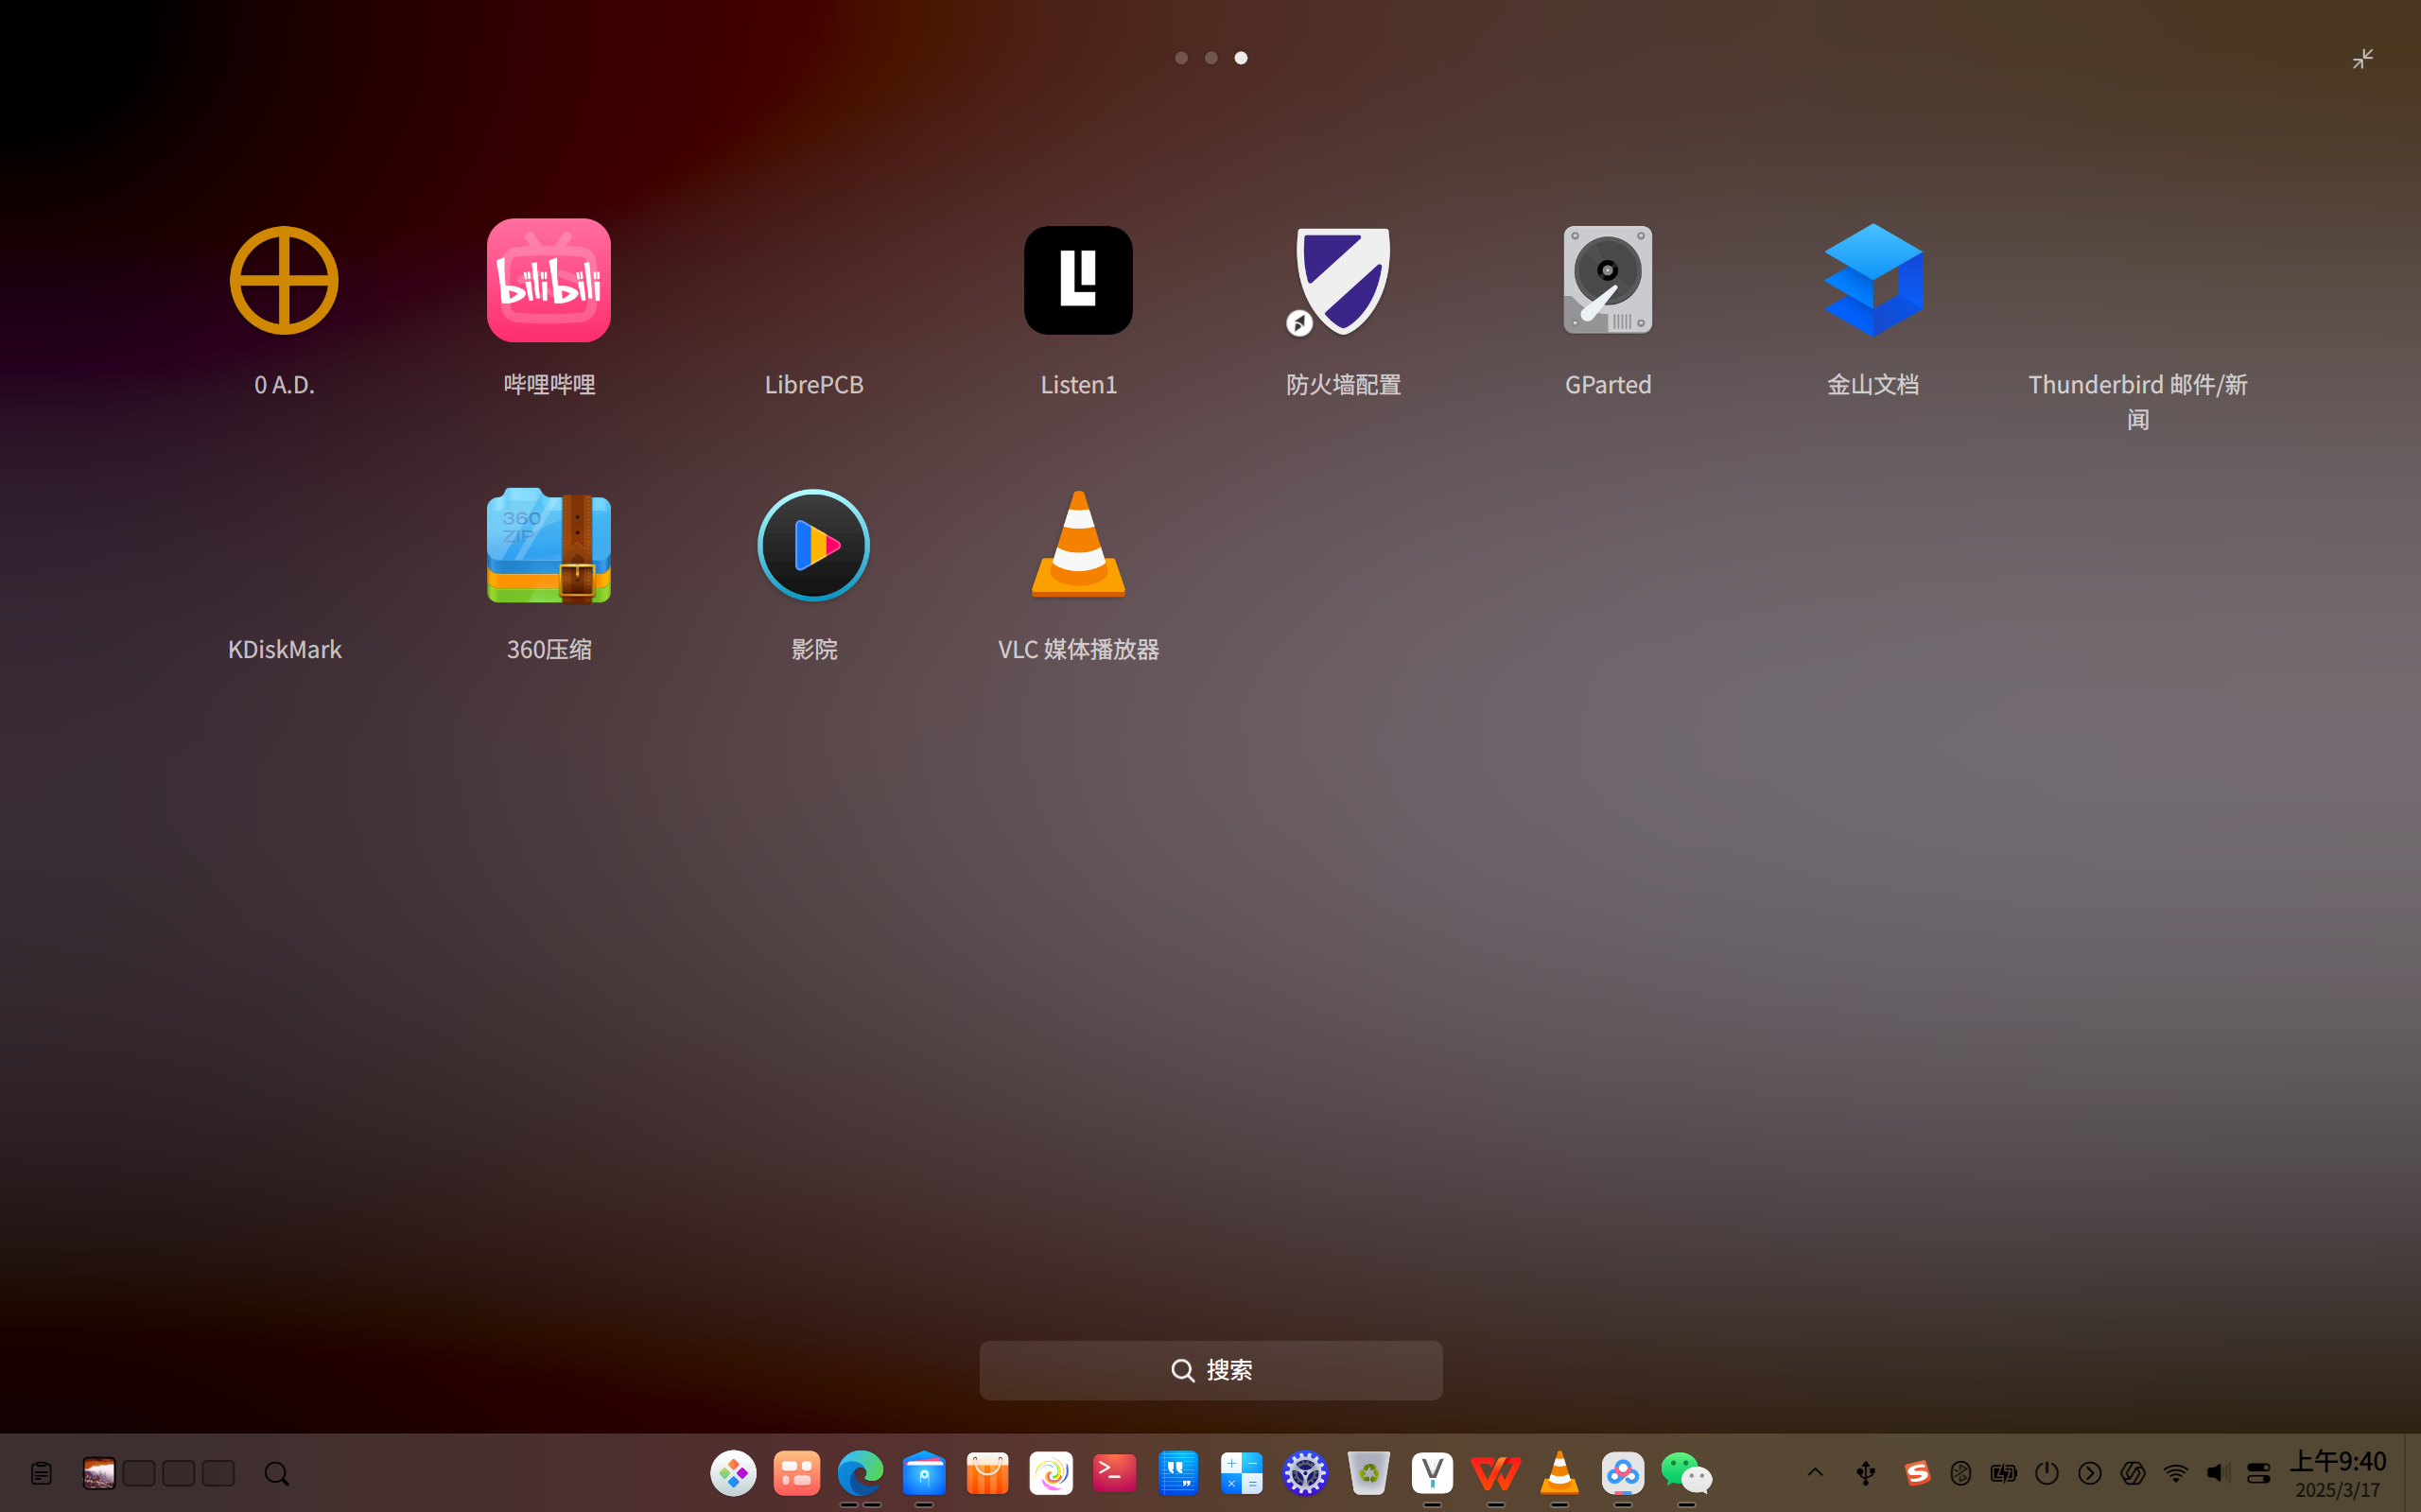The image size is (2421, 1512).
Task: Open the magnifier search in the dock
Action: tap(276, 1473)
